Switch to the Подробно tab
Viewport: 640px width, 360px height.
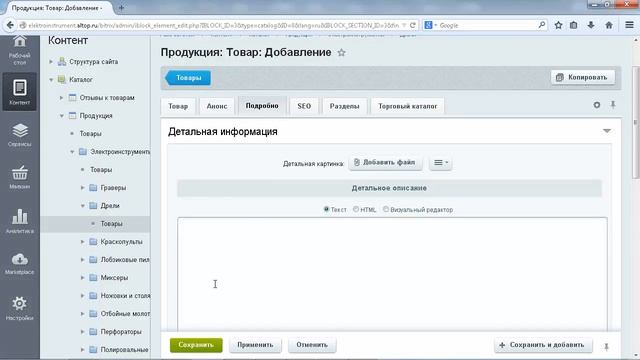[x=262, y=106]
